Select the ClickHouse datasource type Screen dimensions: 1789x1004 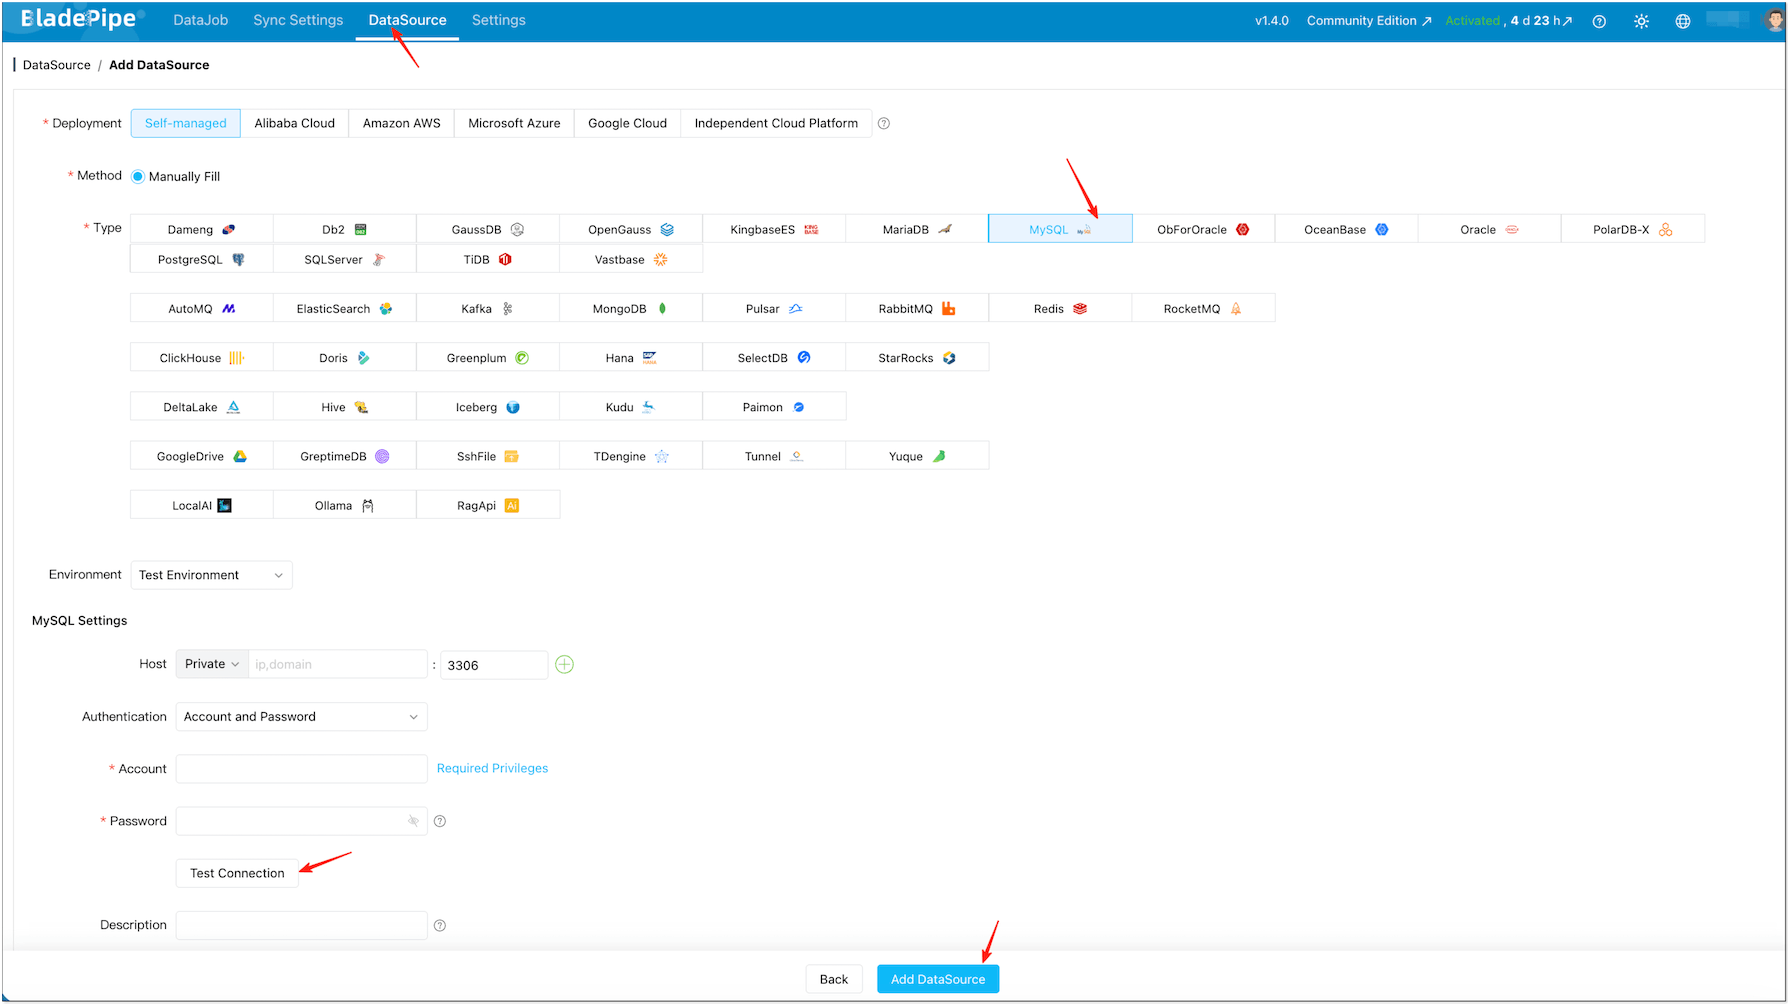click(201, 357)
